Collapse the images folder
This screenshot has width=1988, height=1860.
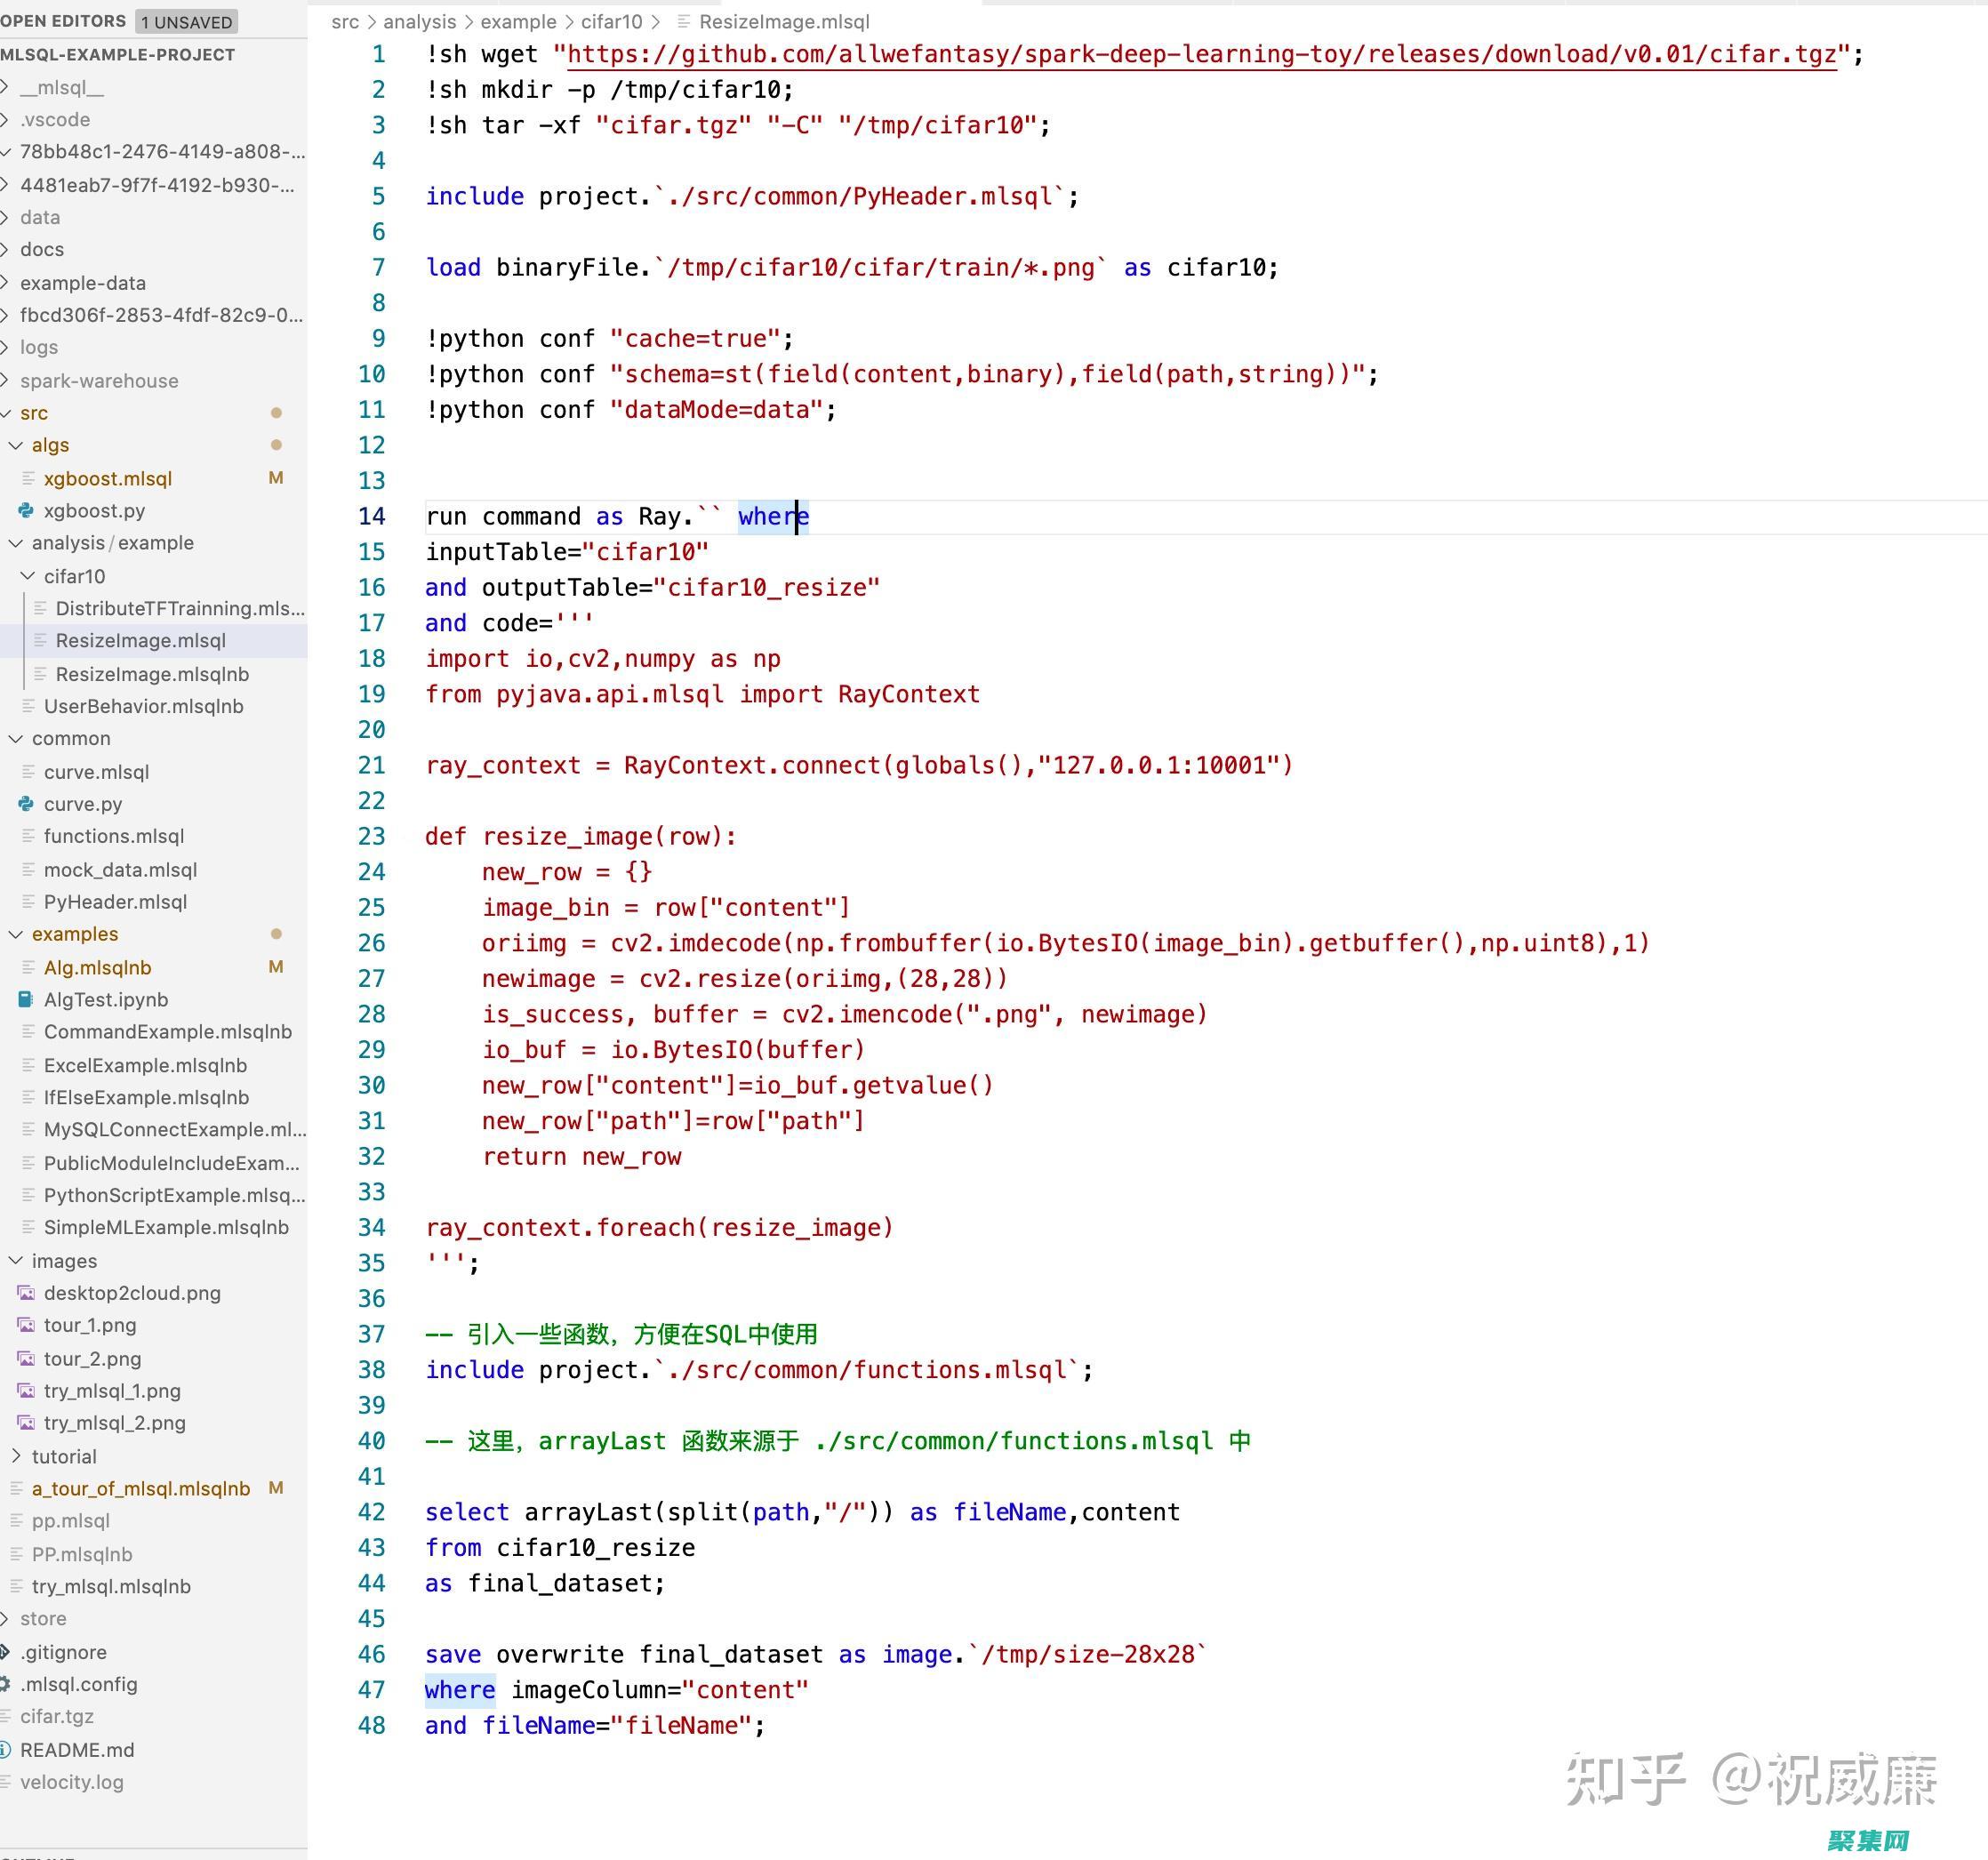tap(15, 1260)
